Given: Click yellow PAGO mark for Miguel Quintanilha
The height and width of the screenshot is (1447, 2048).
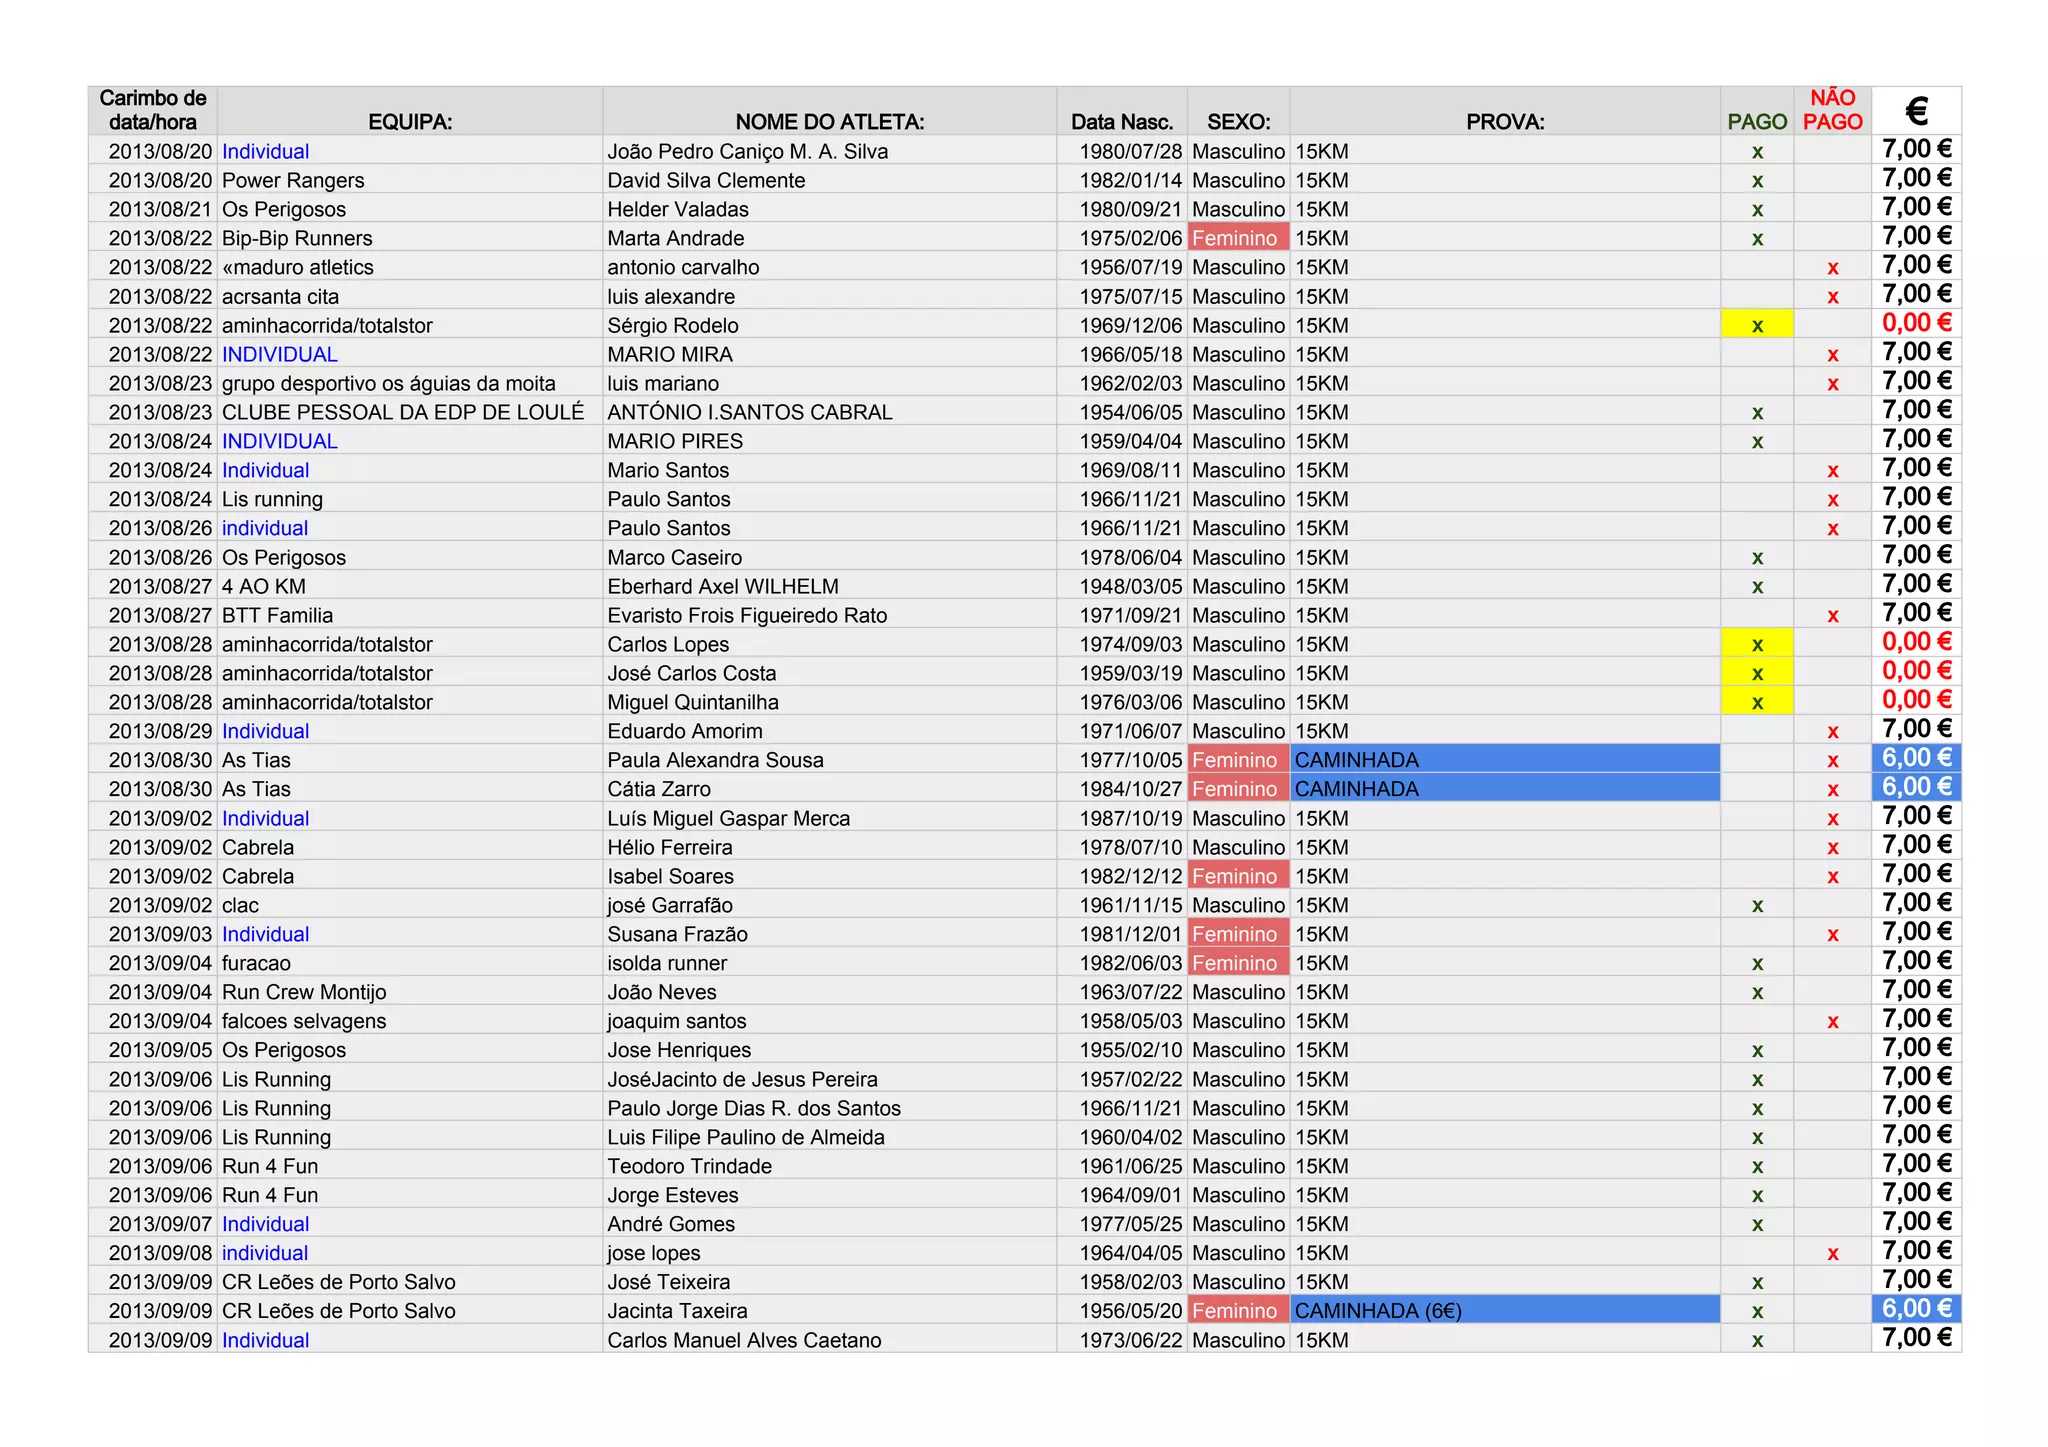Looking at the screenshot, I should click(1757, 702).
